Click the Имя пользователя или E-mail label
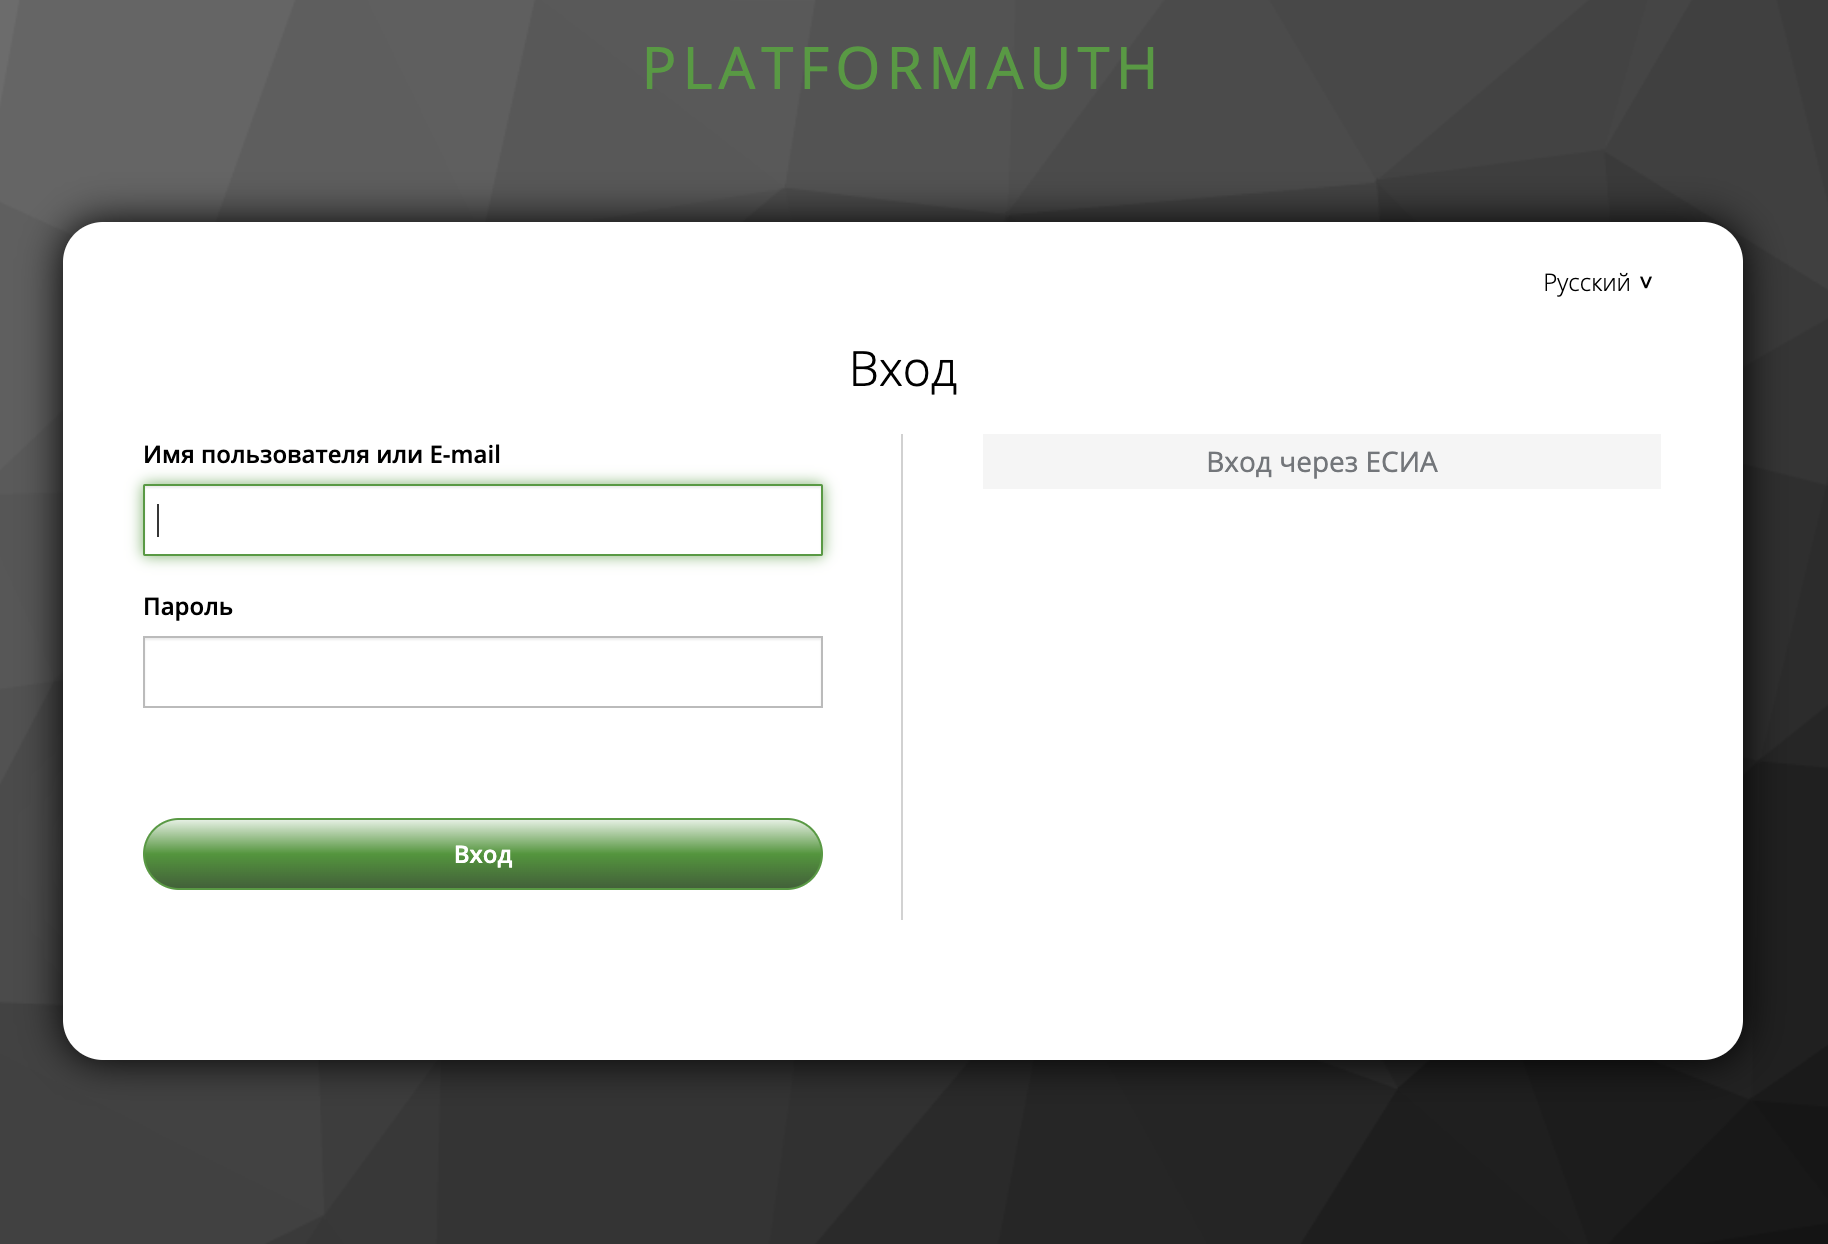The width and height of the screenshot is (1828, 1244). (322, 453)
